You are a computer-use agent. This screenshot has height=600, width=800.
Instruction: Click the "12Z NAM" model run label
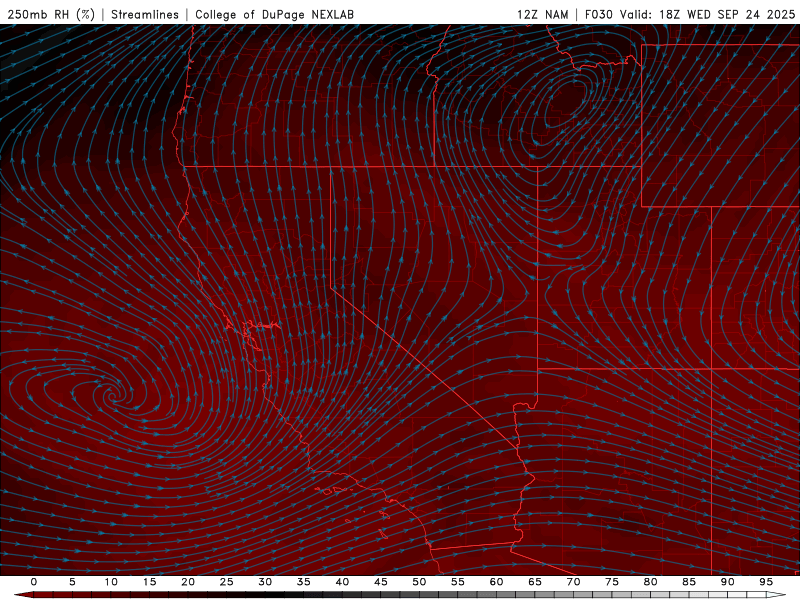click(542, 14)
